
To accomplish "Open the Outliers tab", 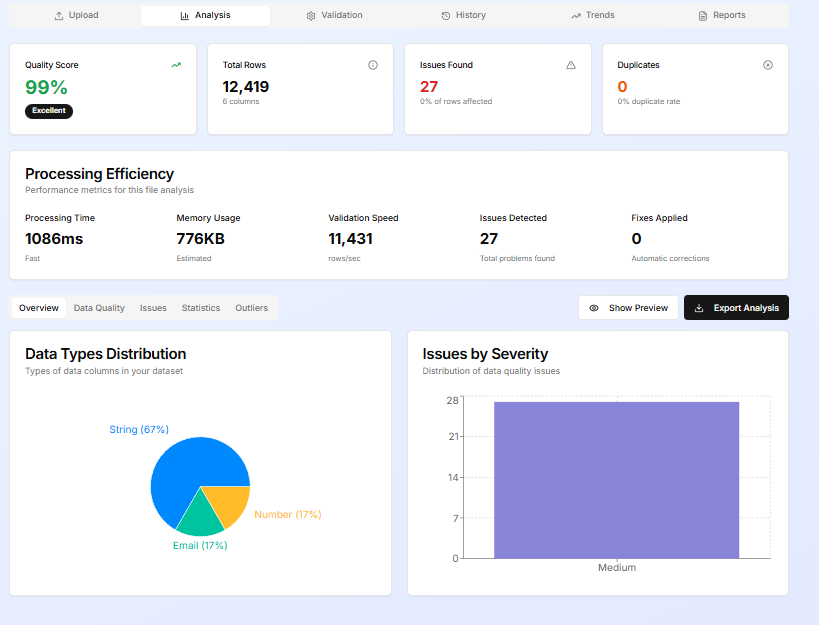I will click(x=251, y=308).
